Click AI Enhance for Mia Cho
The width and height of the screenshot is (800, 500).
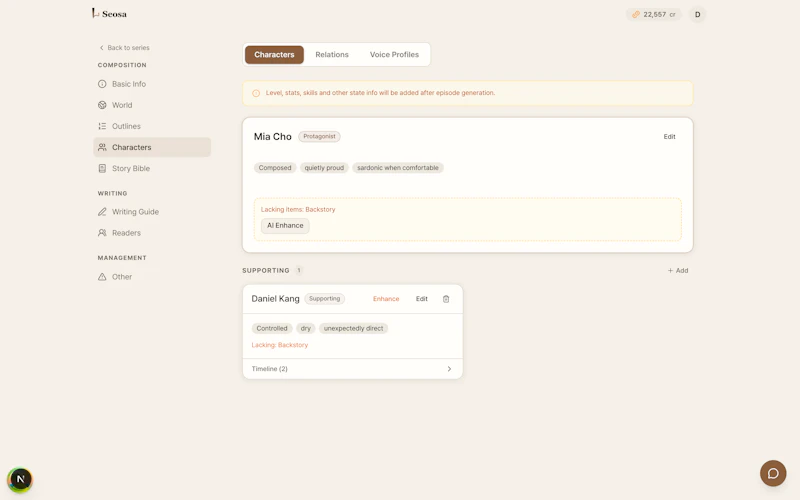click(285, 226)
